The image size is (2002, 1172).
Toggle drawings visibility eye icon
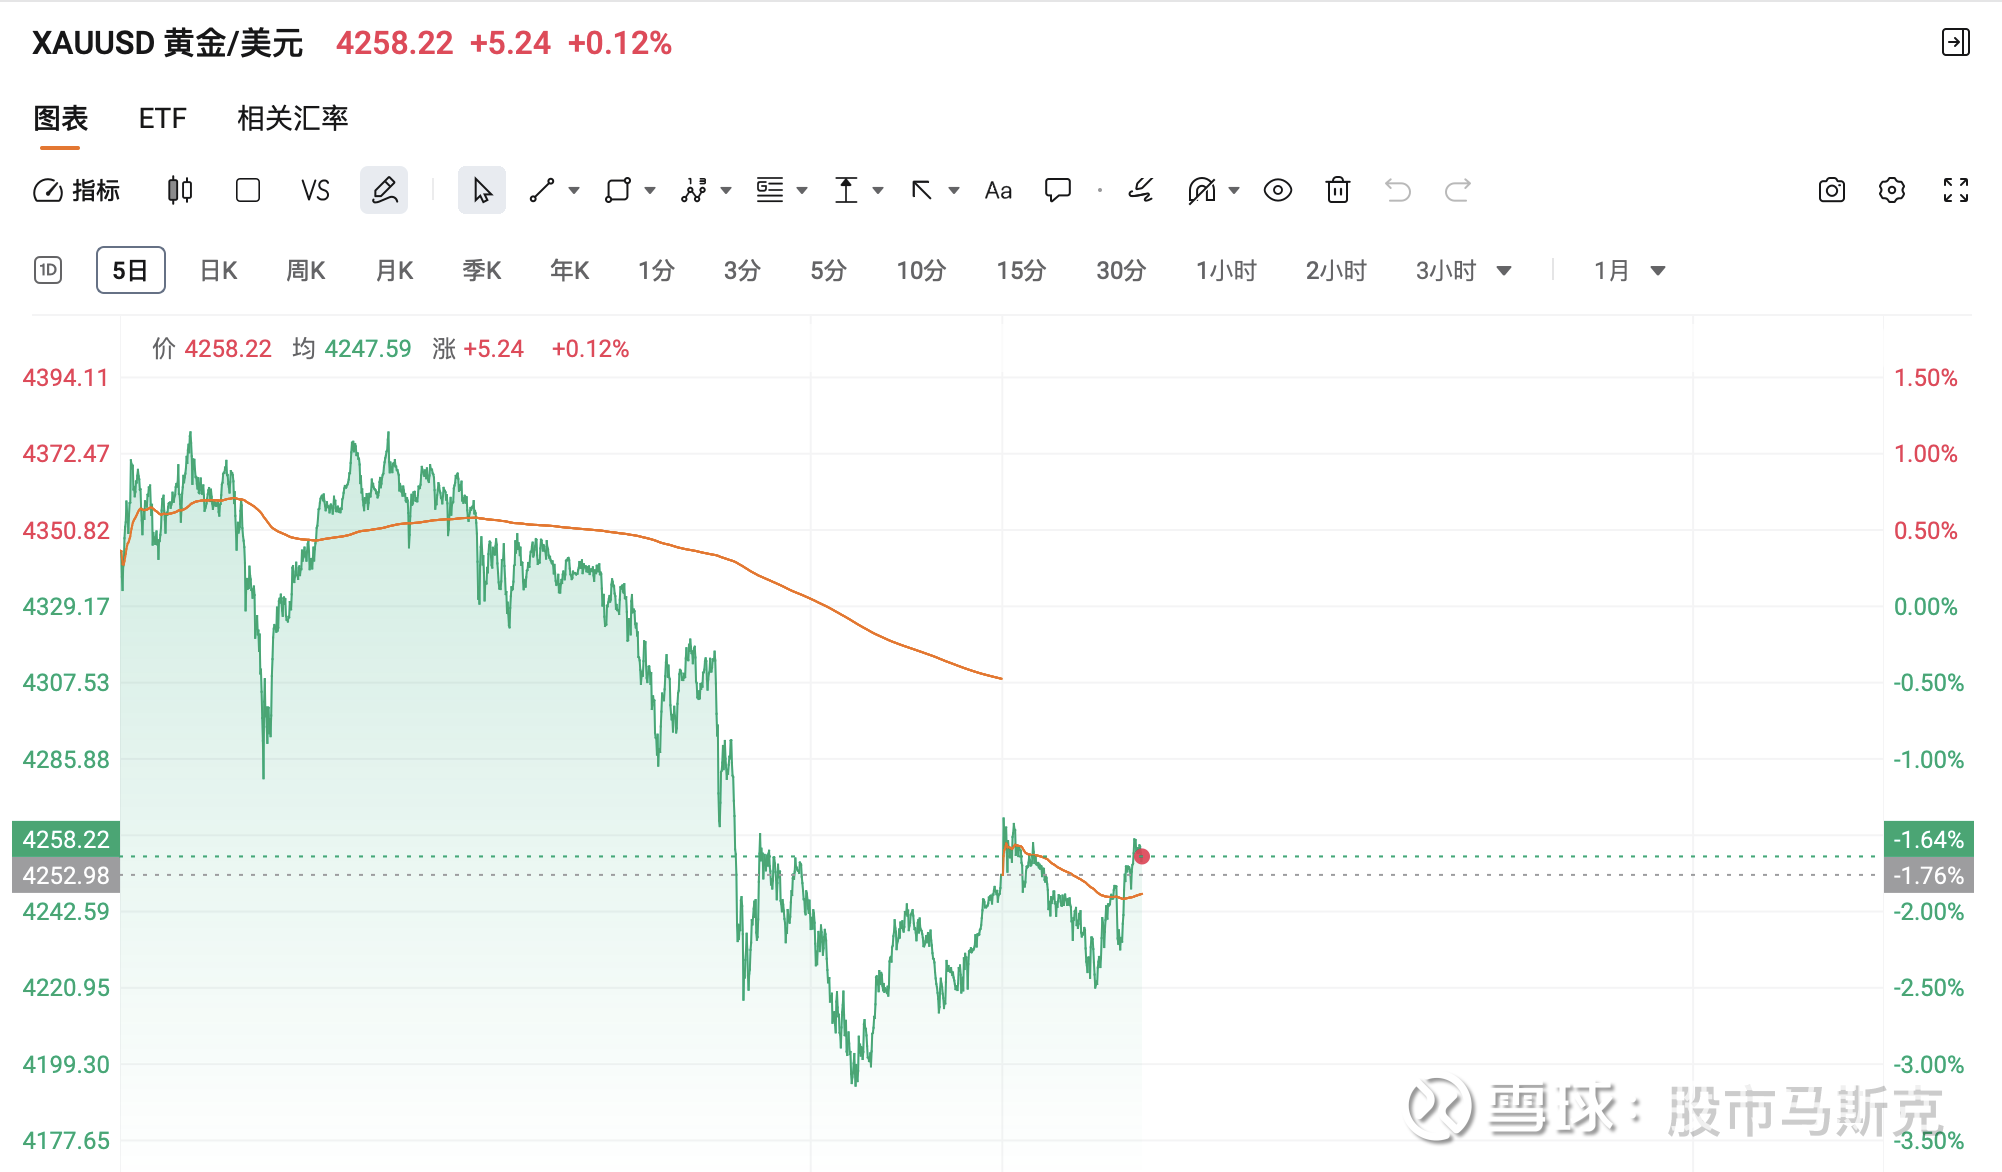pos(1277,190)
